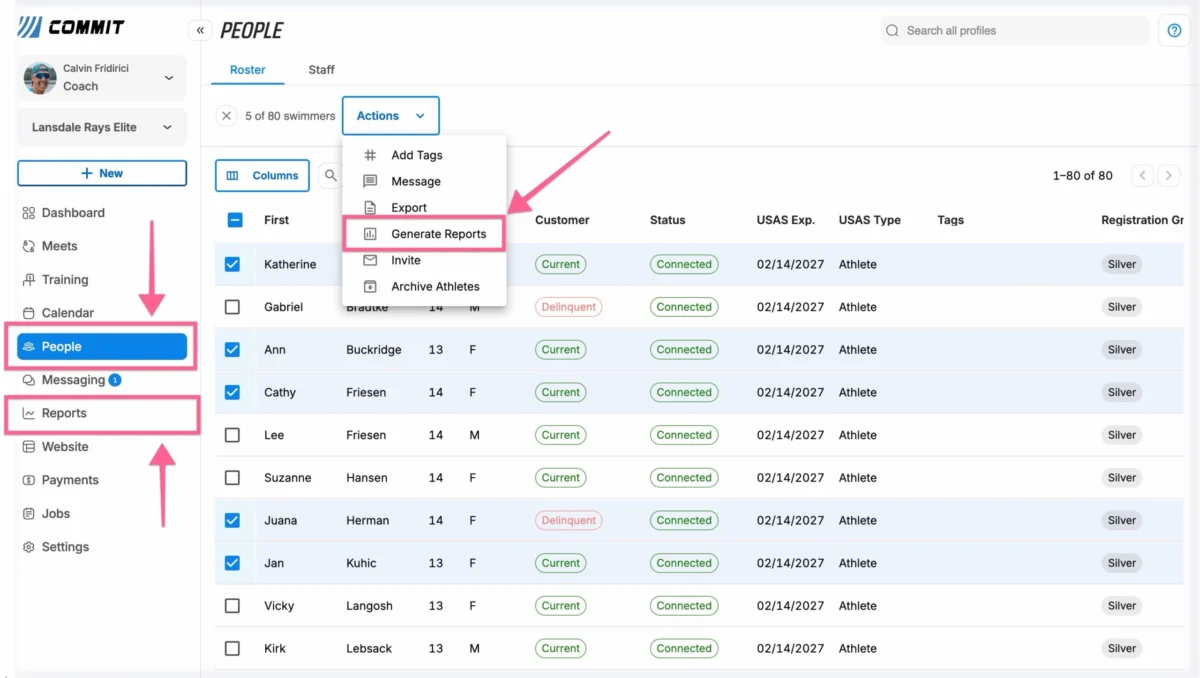Click the New button

point(102,173)
